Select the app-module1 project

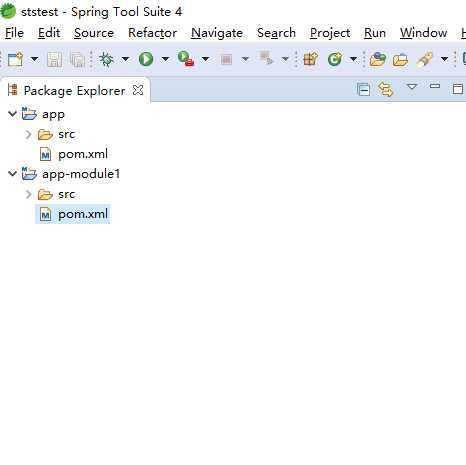81,174
